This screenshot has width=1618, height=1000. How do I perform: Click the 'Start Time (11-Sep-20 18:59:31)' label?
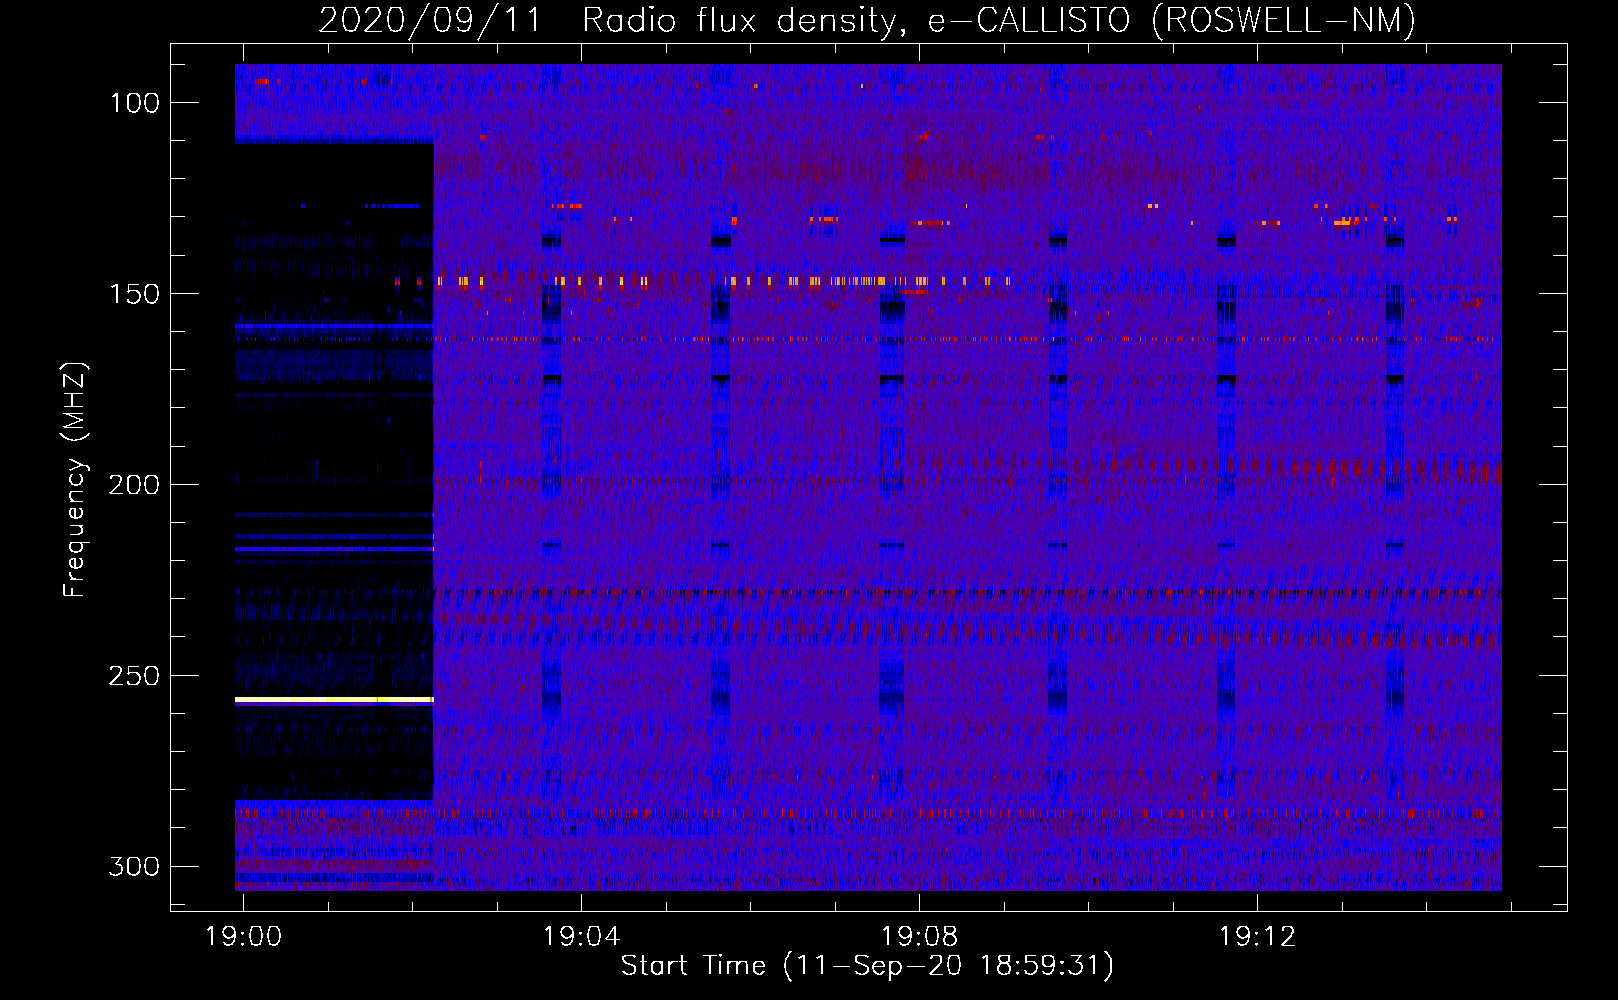coord(867,966)
